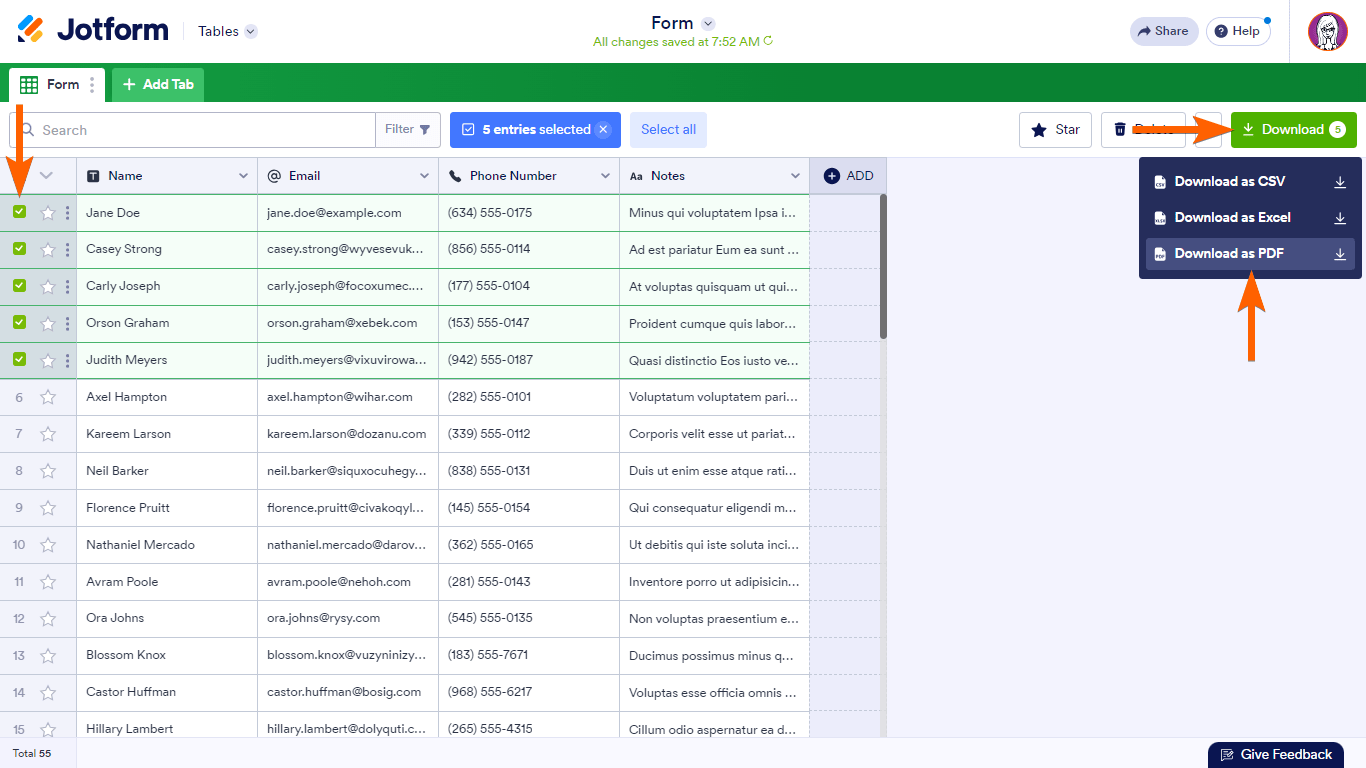The image size is (1366, 768).
Task: Click the Total 55 footer text
Action: click(32, 753)
